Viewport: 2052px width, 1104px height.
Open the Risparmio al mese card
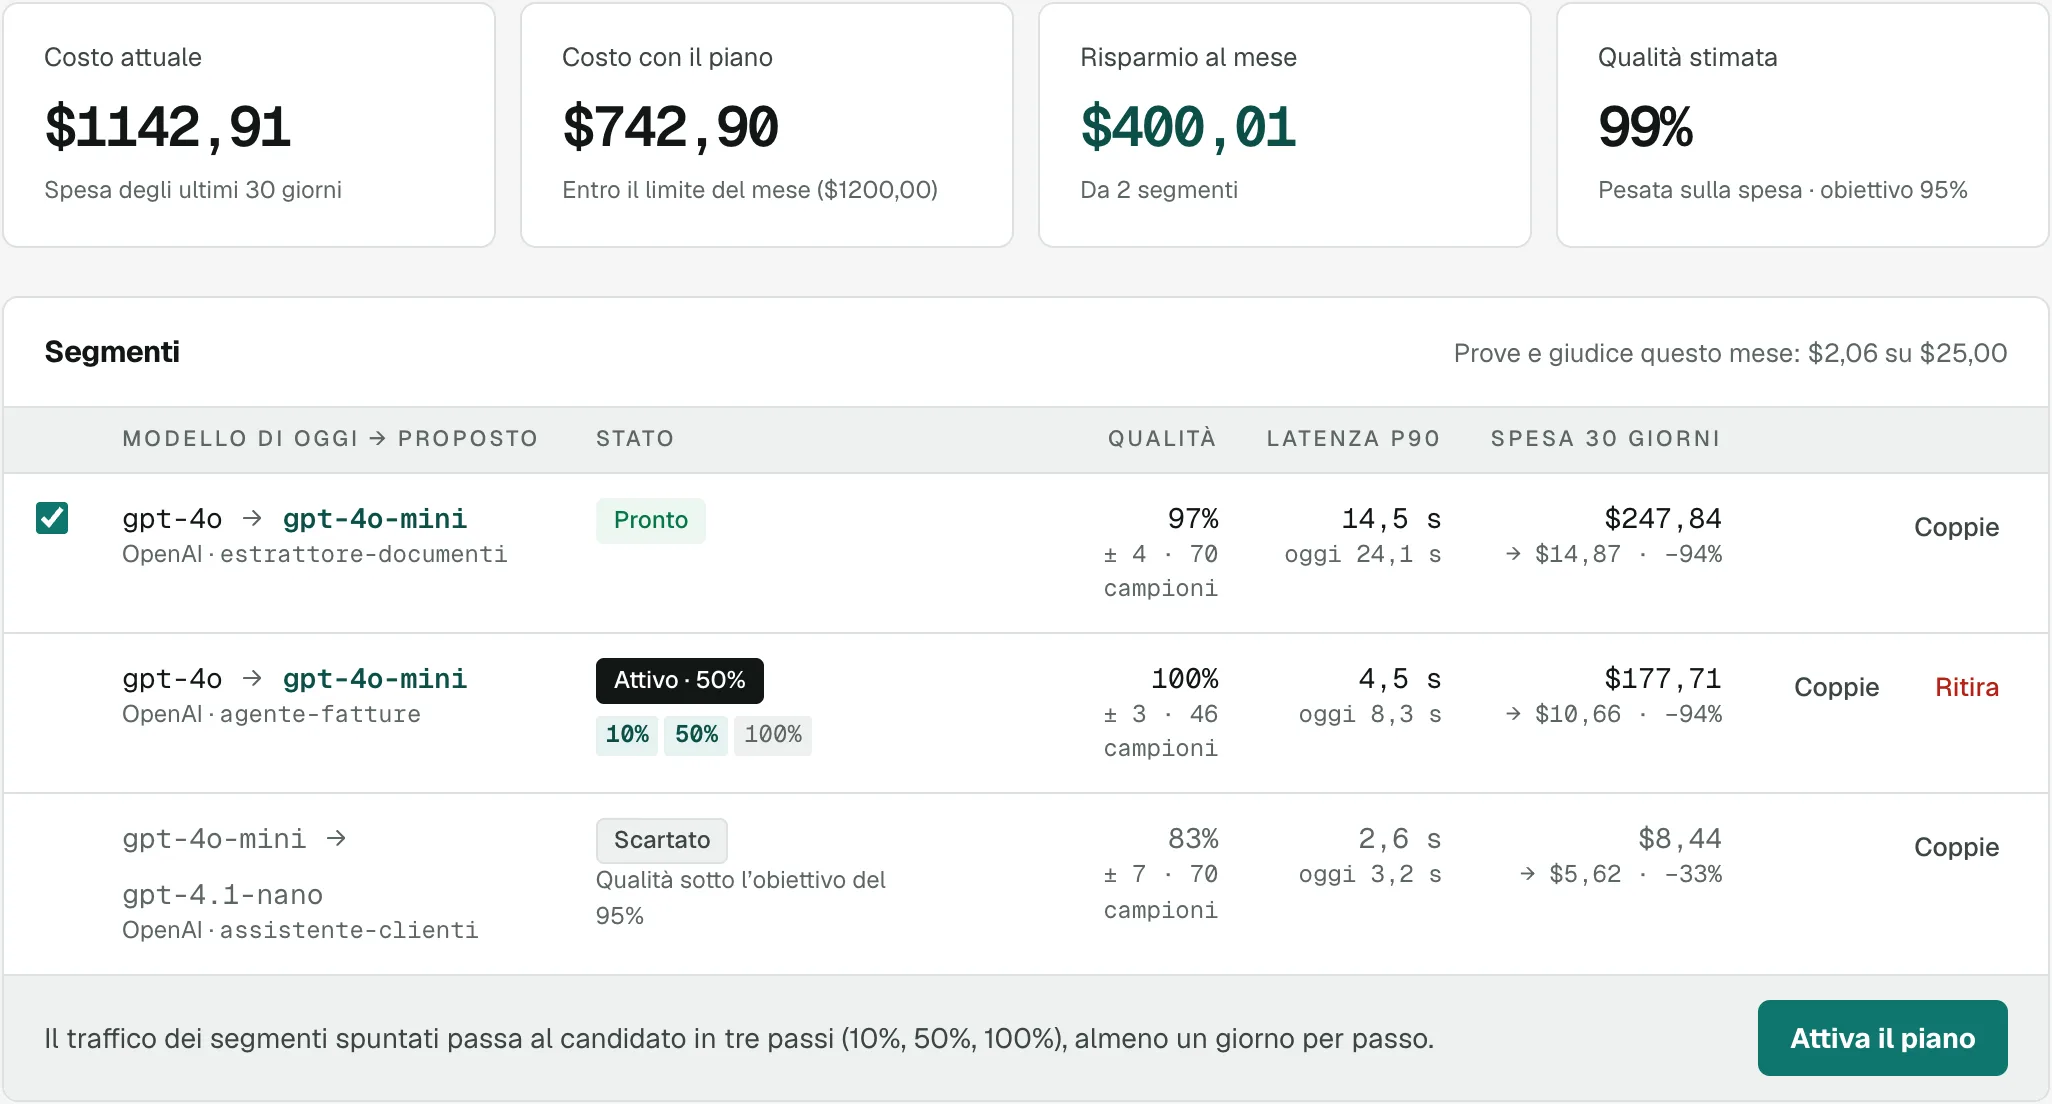point(1285,125)
